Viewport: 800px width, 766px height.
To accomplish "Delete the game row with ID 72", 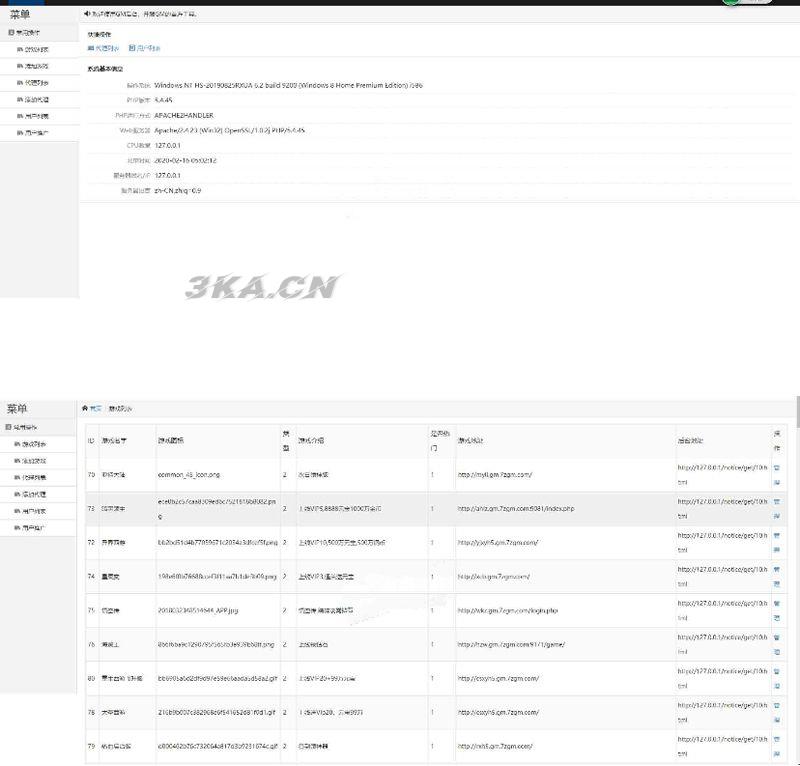I will tap(777, 534).
